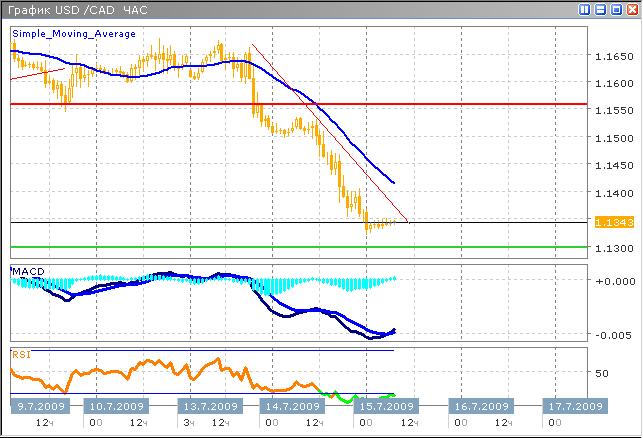Viewport: 643px width, 438px height.
Task: Select the 16.7.2009 date marker
Action: tap(478, 407)
